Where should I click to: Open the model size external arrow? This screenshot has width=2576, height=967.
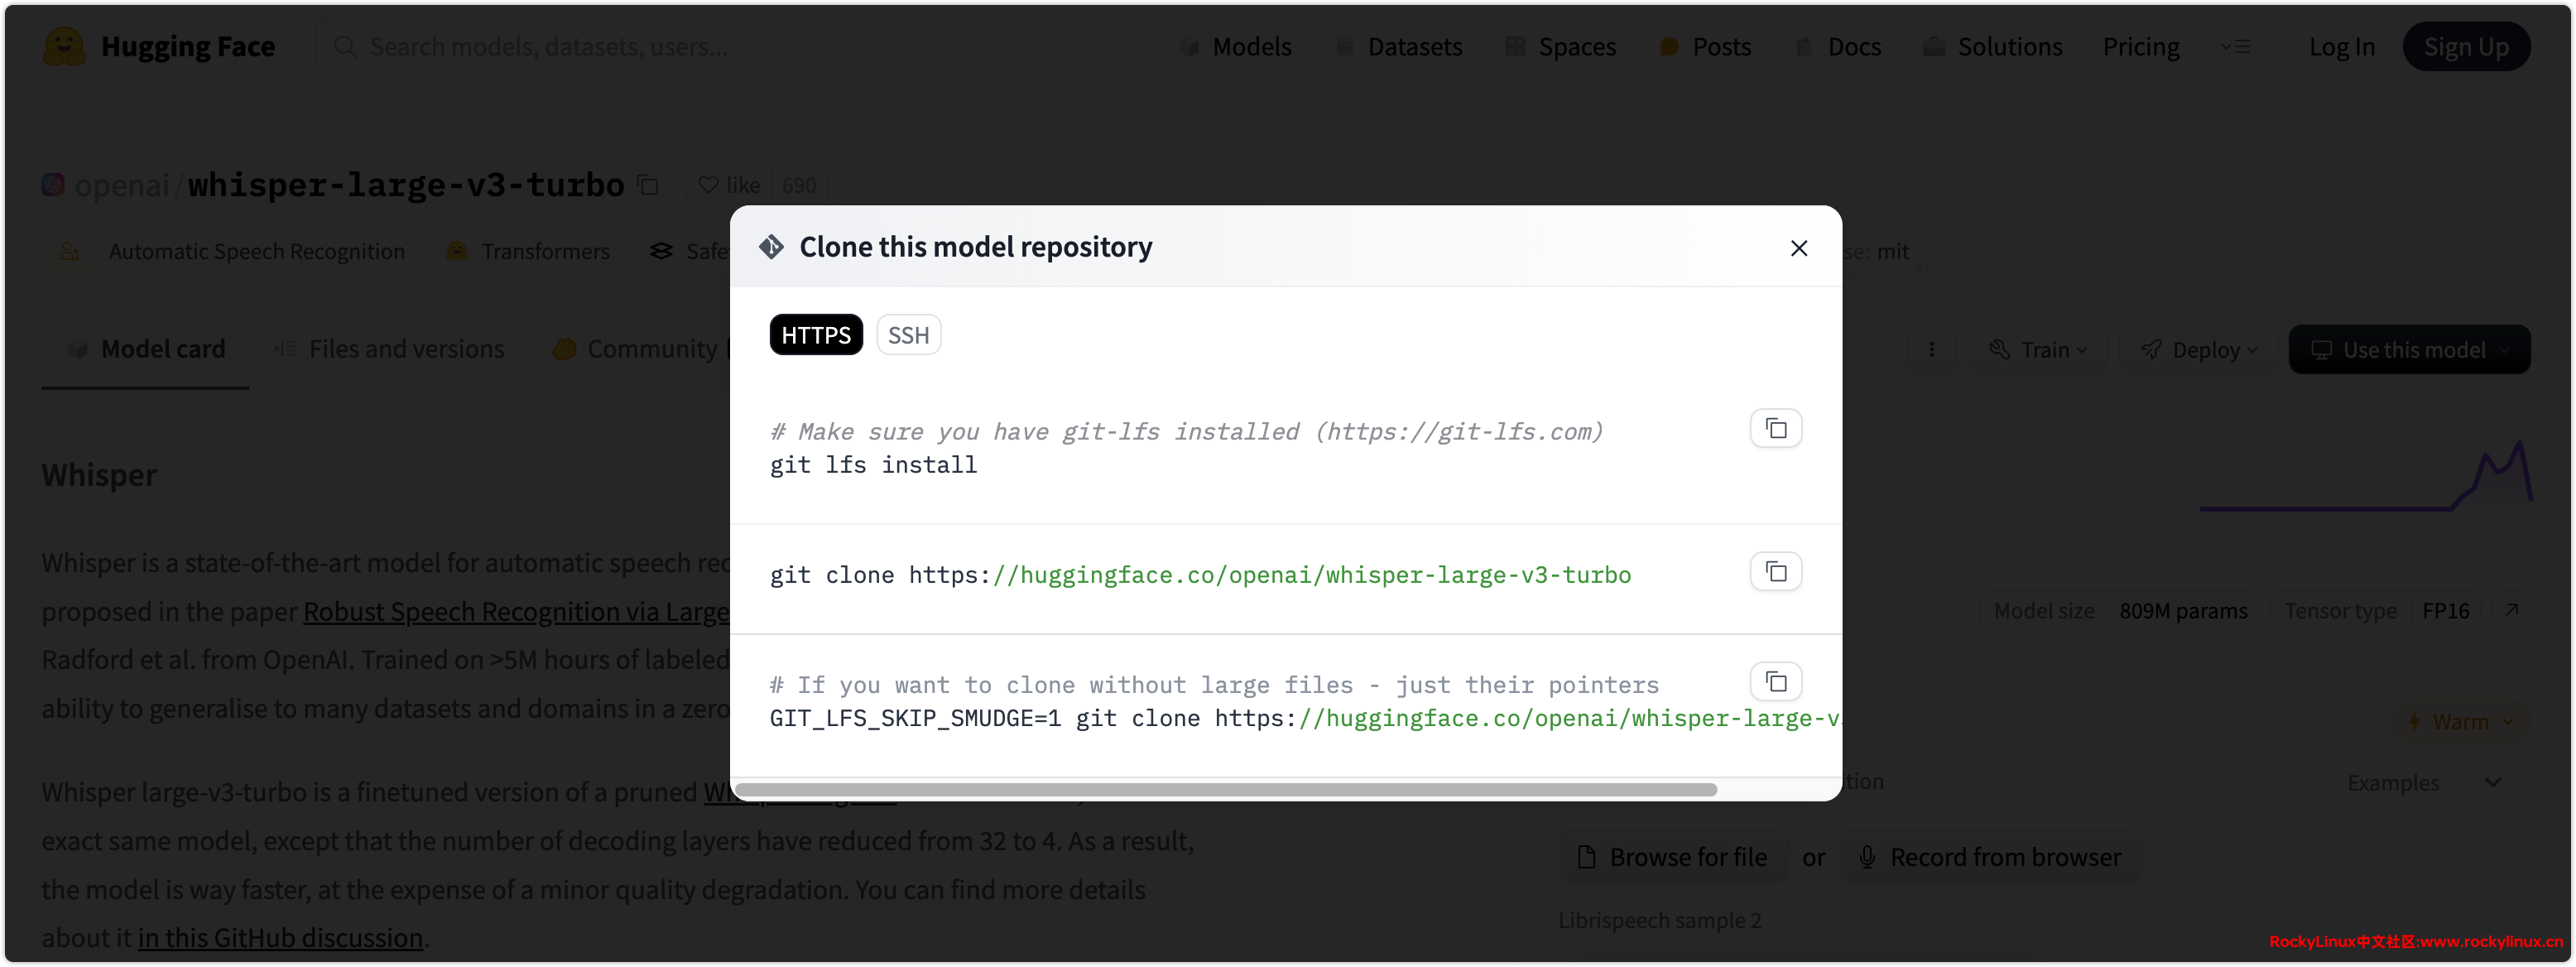2510,610
